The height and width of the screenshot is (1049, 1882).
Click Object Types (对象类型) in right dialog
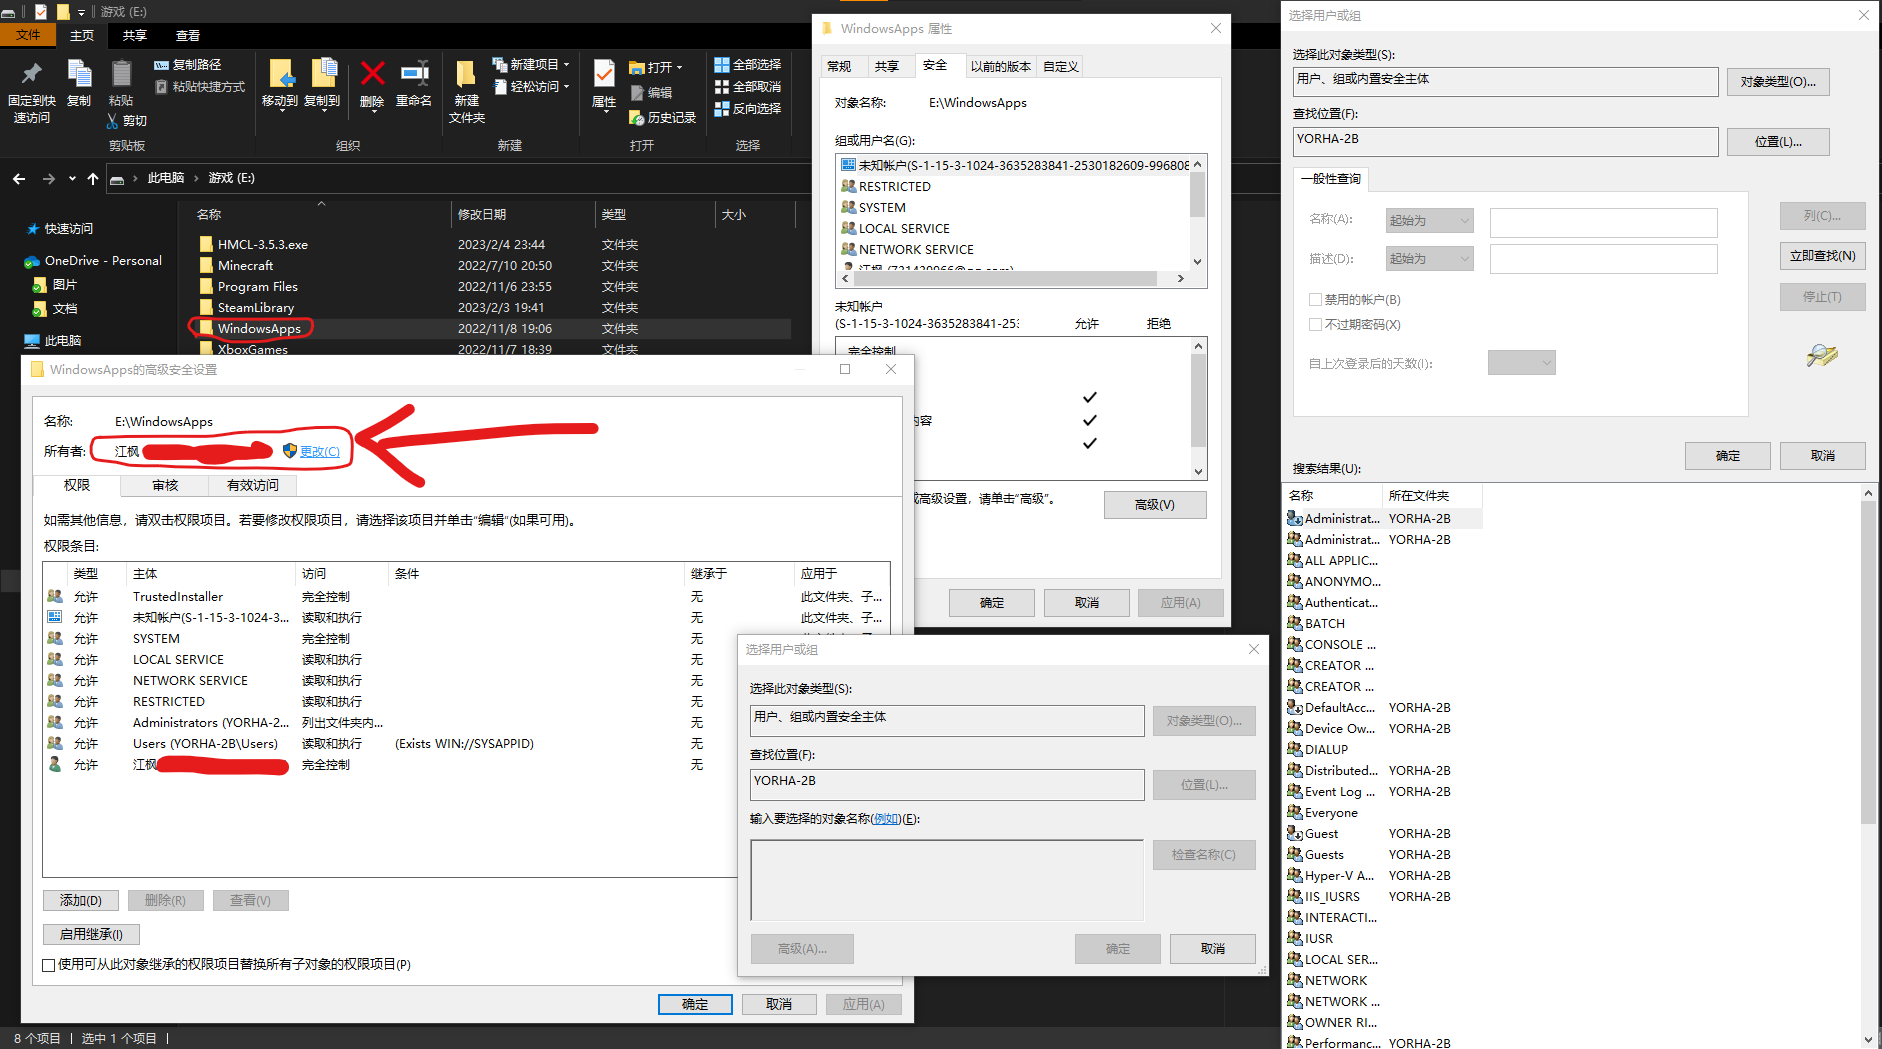[1778, 82]
